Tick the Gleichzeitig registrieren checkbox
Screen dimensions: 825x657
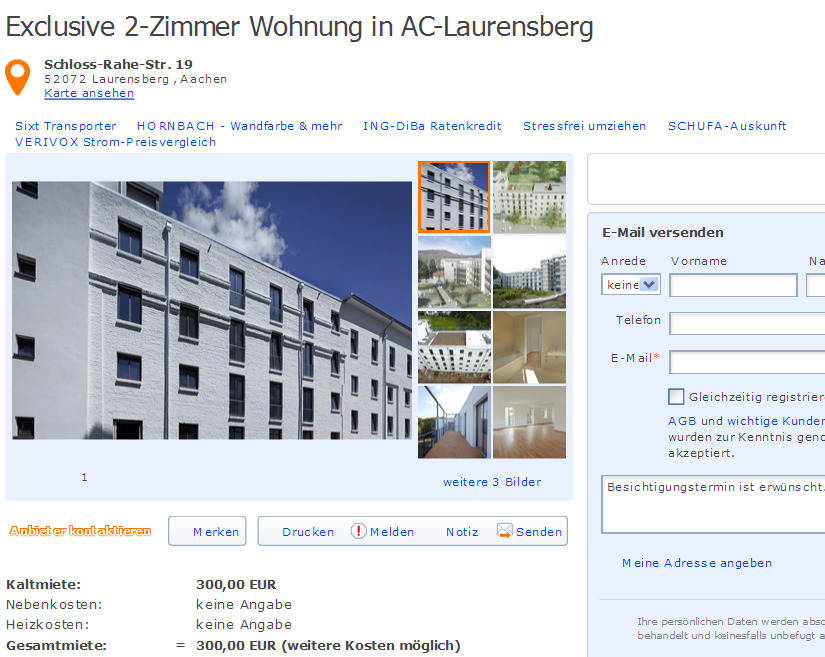676,397
